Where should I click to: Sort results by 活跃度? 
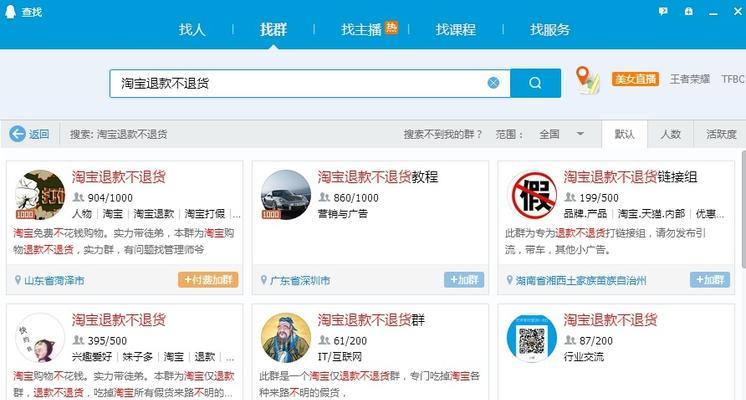click(721, 135)
